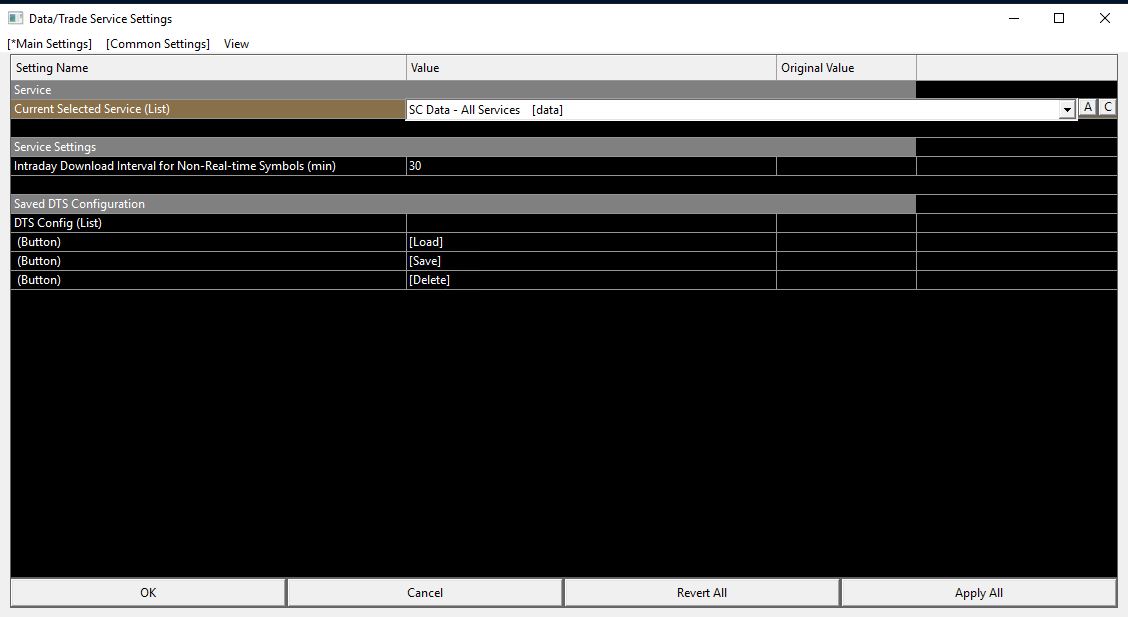Open the Main Settings menu
The height and width of the screenshot is (617, 1128).
click(50, 44)
